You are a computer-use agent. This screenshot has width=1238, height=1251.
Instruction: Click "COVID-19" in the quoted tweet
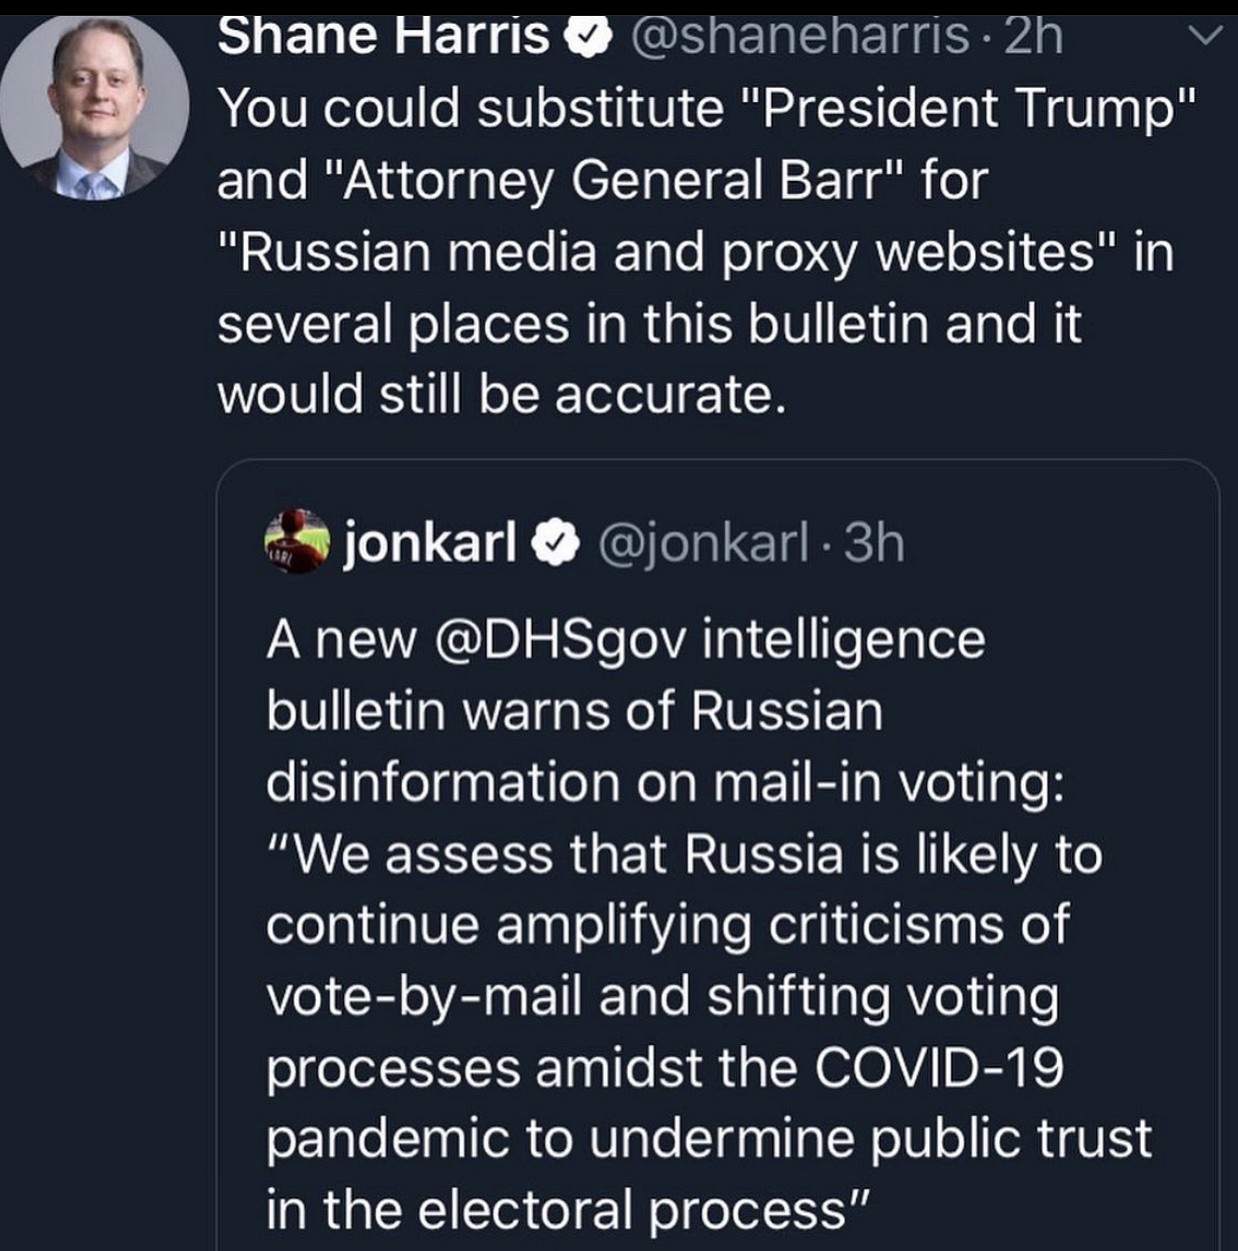(938, 1067)
